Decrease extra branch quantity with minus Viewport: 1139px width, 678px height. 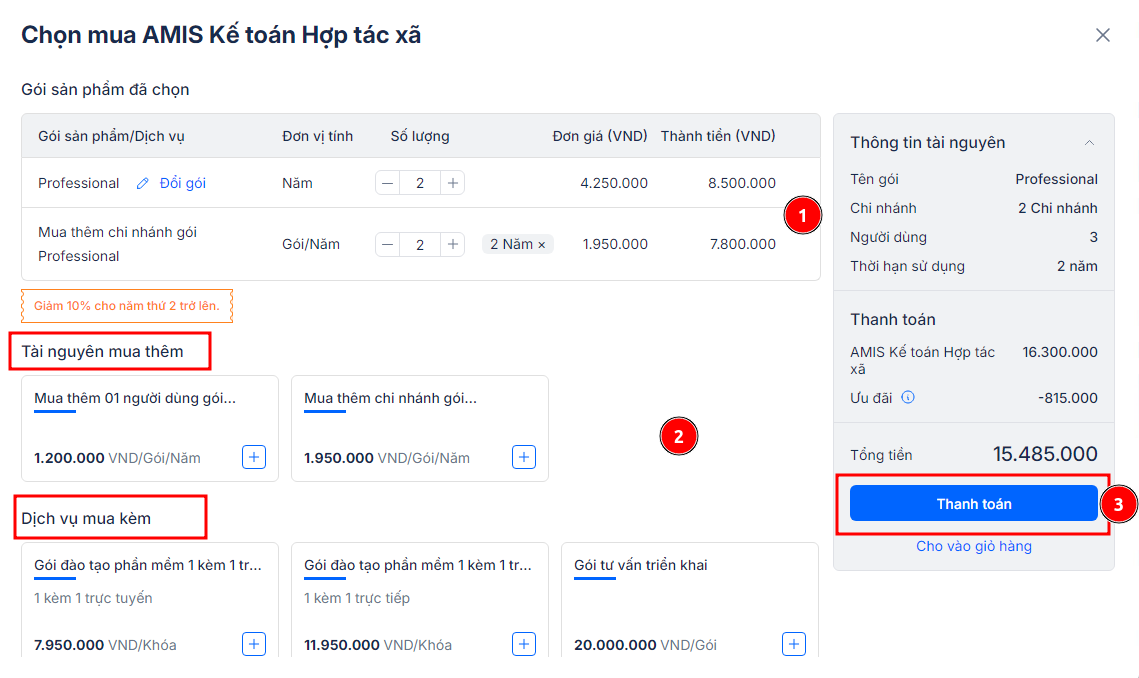pyautogui.click(x=388, y=245)
